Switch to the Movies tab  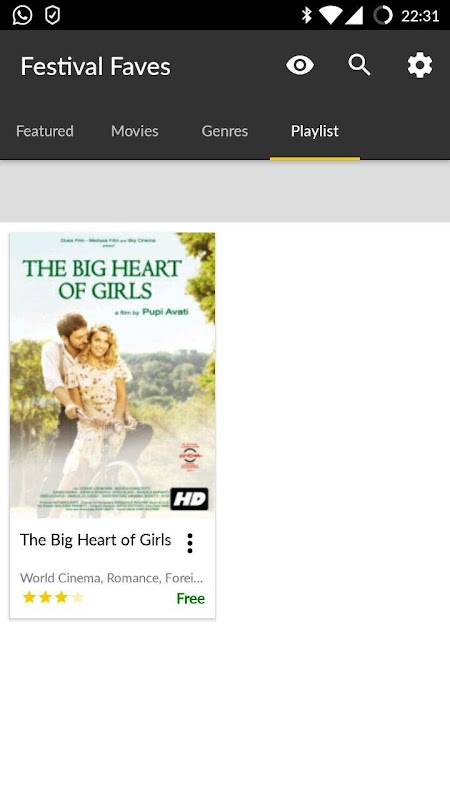135,131
